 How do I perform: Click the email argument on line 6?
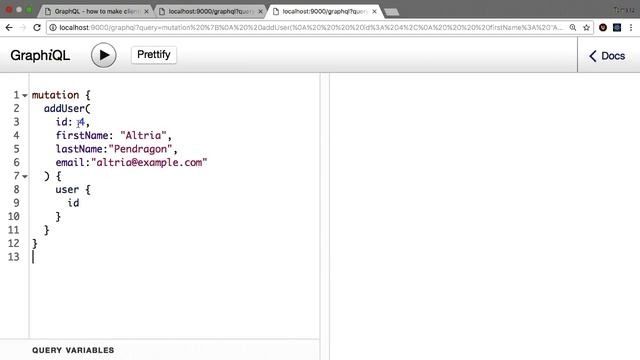tap(70, 162)
